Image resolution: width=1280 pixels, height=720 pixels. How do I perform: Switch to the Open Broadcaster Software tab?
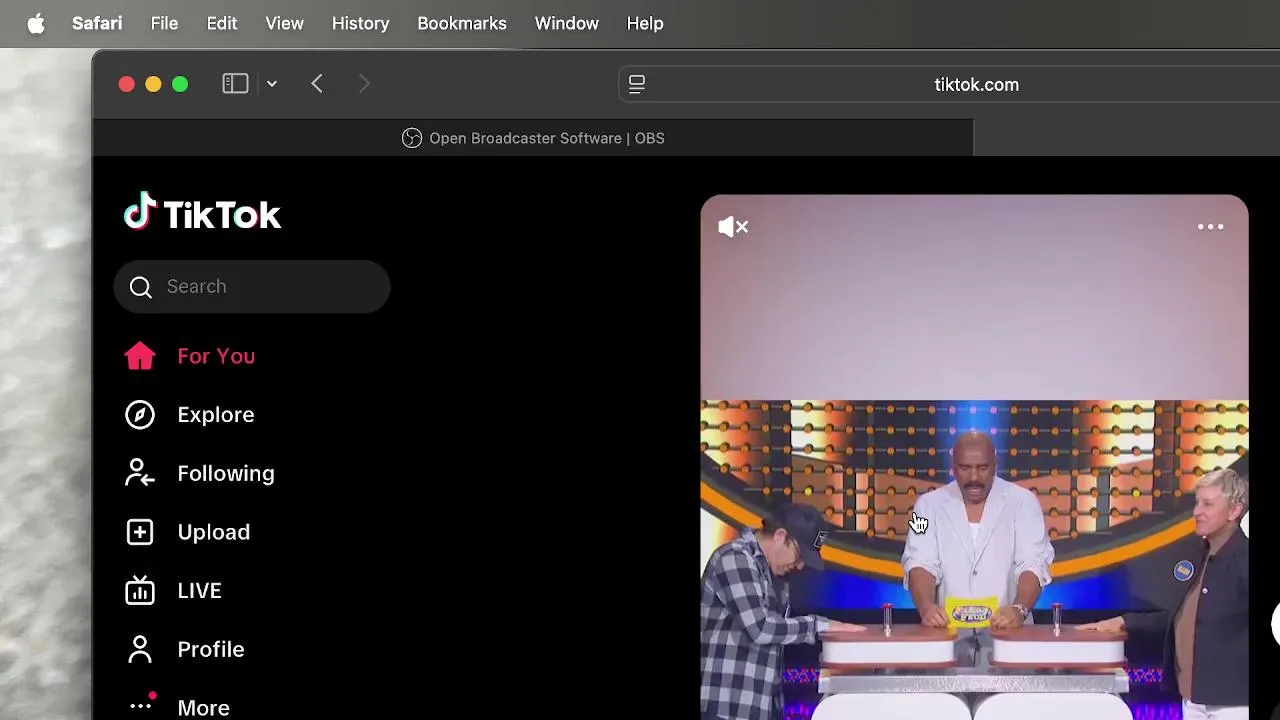533,138
